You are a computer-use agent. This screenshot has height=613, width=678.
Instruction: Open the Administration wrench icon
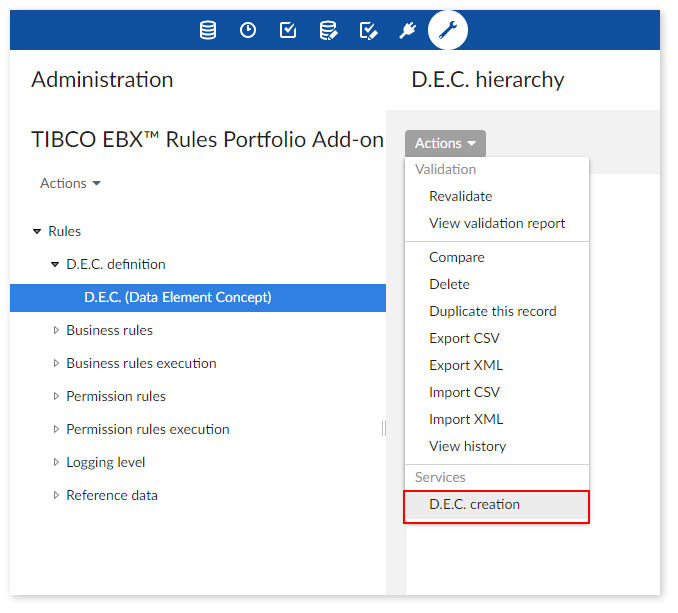pyautogui.click(x=448, y=30)
